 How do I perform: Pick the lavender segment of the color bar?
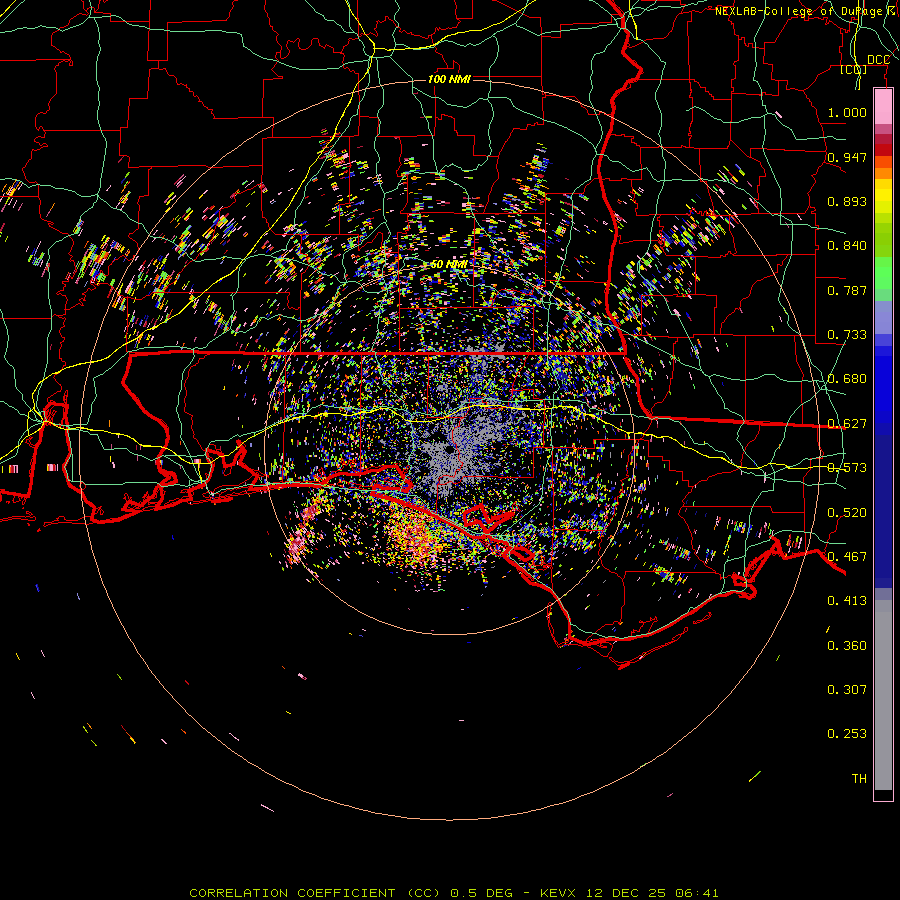click(883, 317)
